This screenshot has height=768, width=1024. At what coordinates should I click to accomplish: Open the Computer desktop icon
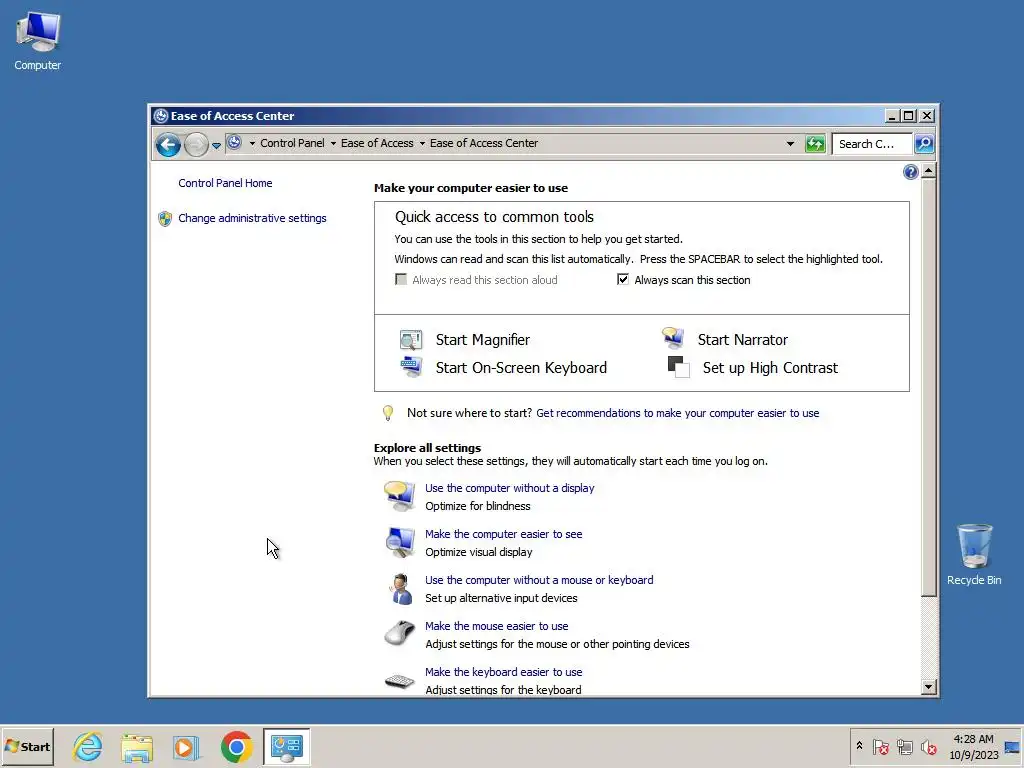tap(38, 40)
